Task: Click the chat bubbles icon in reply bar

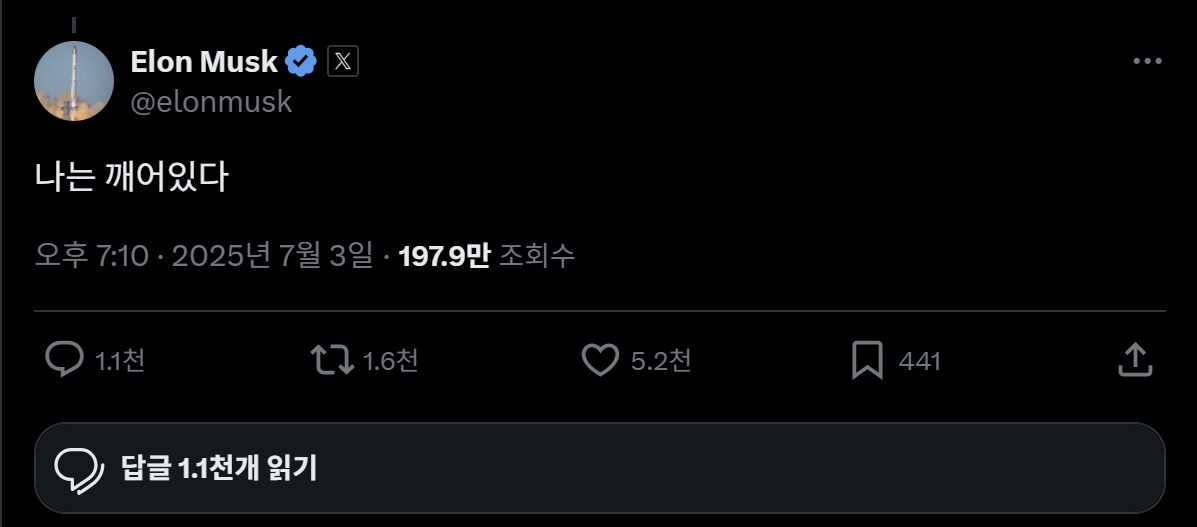Action: [x=79, y=470]
